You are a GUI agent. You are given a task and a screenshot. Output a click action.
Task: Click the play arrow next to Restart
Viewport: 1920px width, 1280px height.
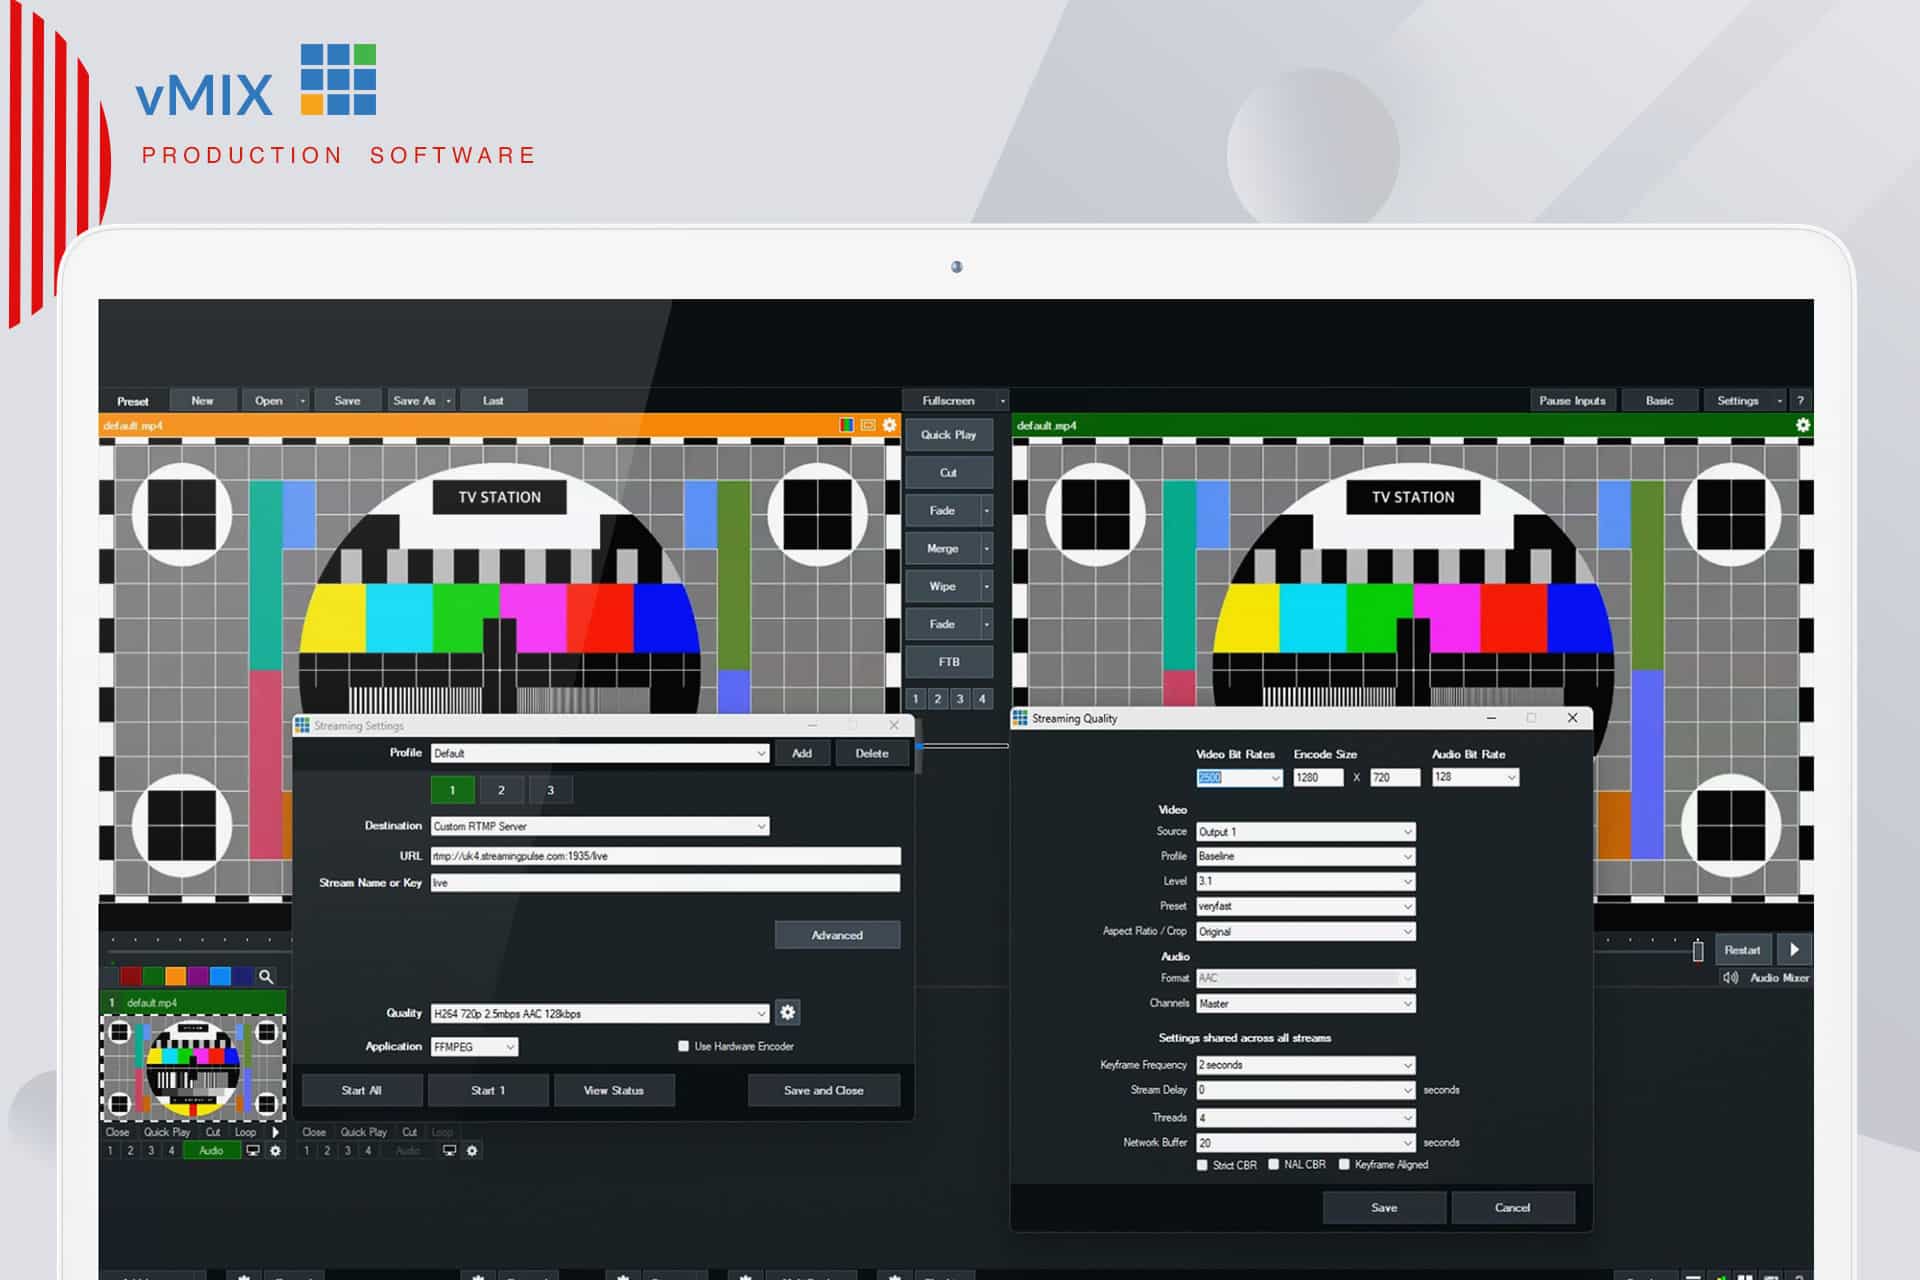pyautogui.click(x=1794, y=950)
